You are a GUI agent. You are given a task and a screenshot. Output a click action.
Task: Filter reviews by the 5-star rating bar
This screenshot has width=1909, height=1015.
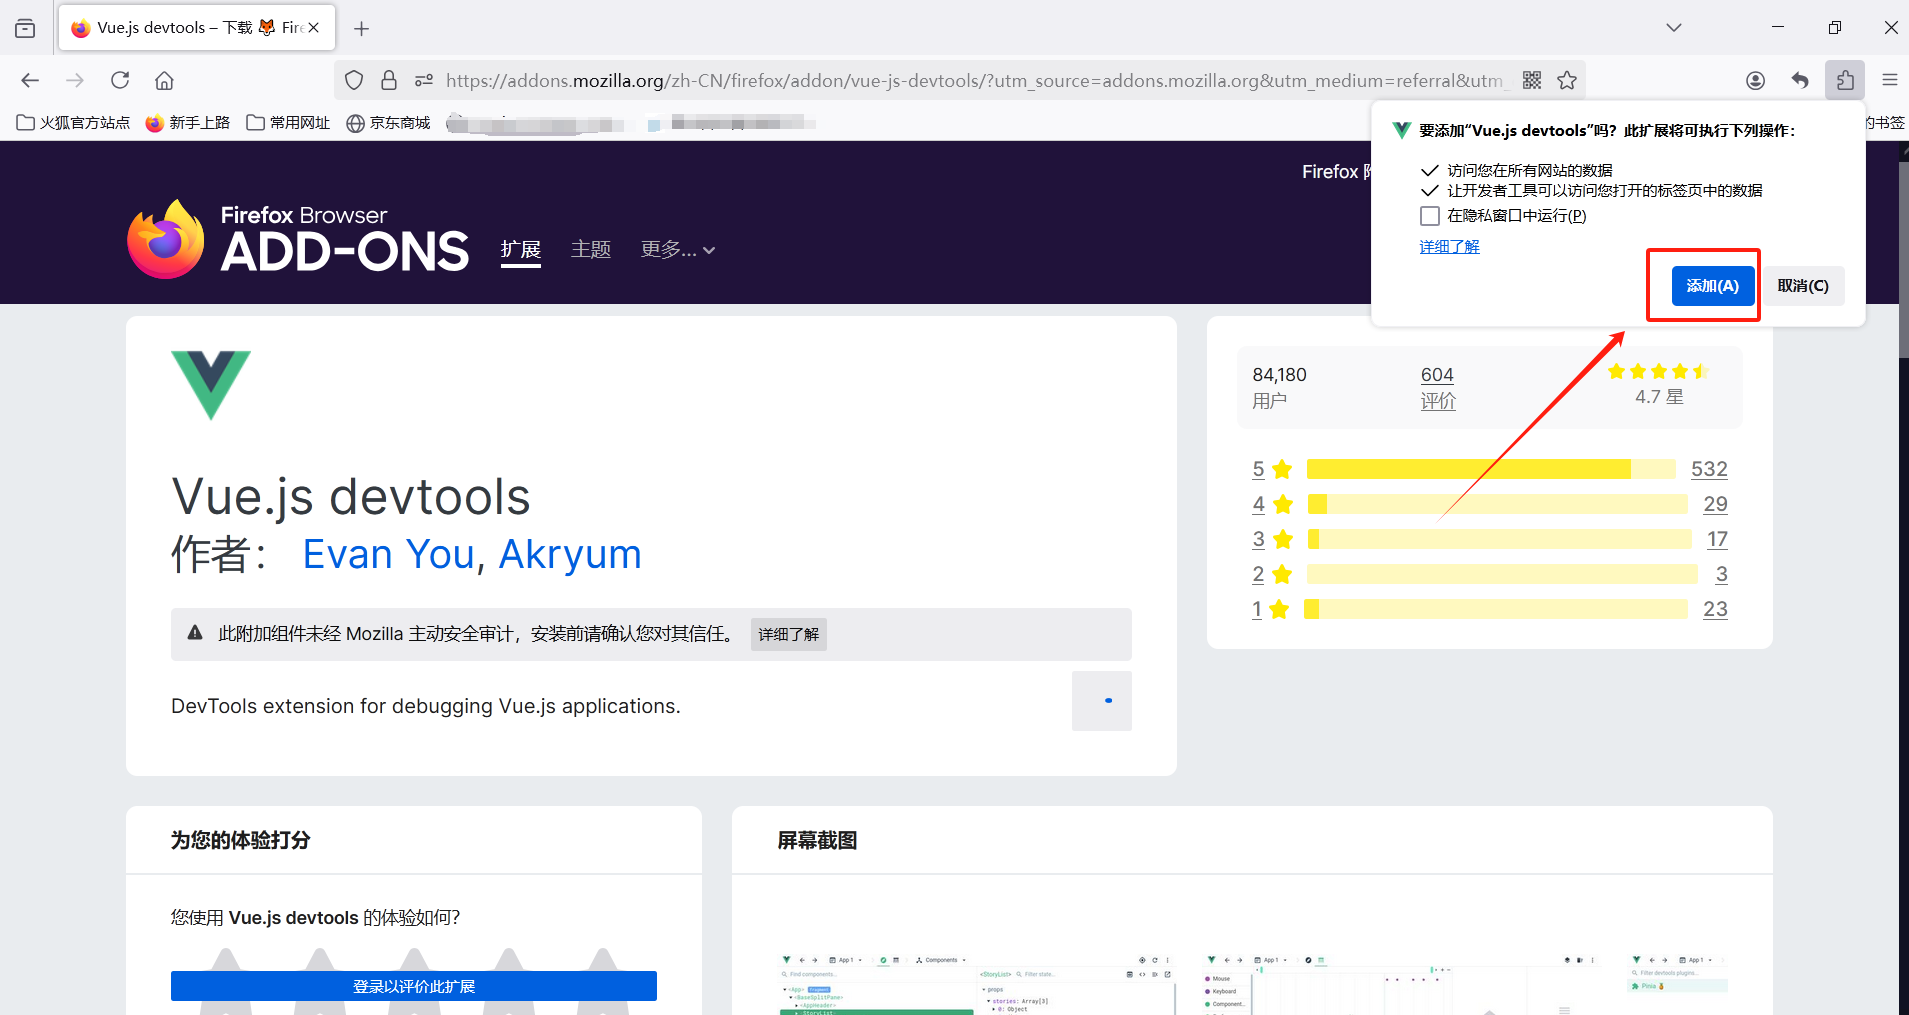click(x=1490, y=469)
